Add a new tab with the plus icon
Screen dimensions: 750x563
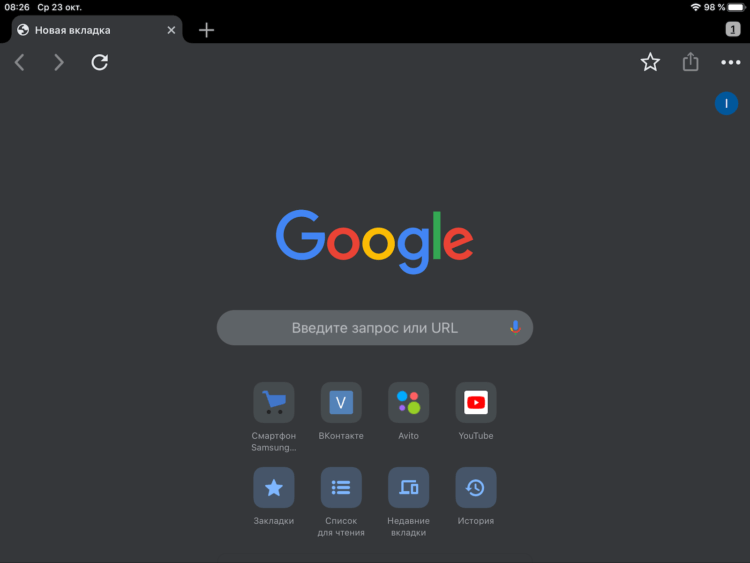tap(206, 30)
